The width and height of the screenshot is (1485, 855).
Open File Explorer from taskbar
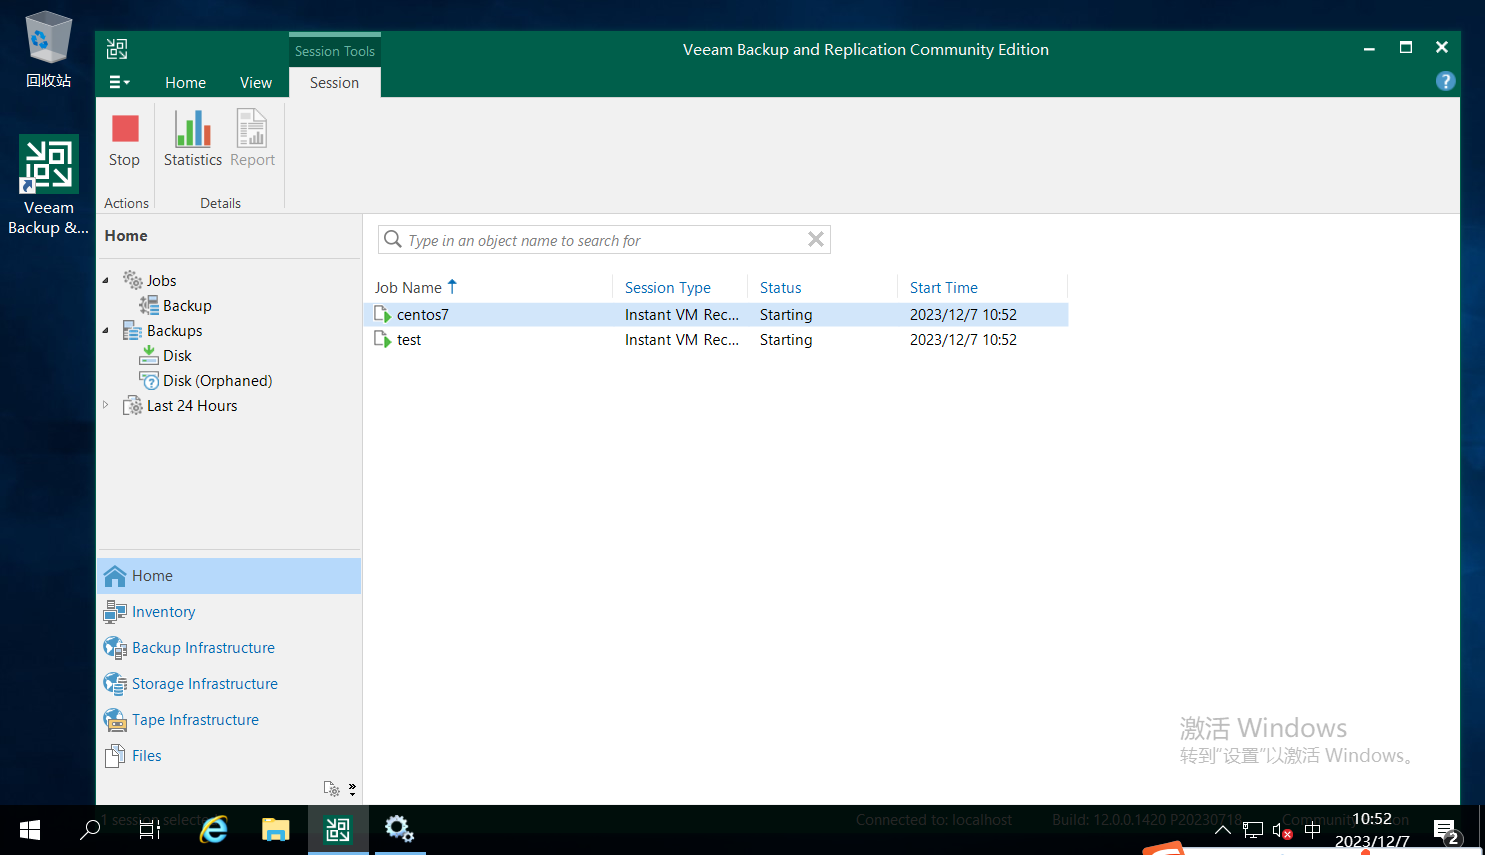coord(275,830)
